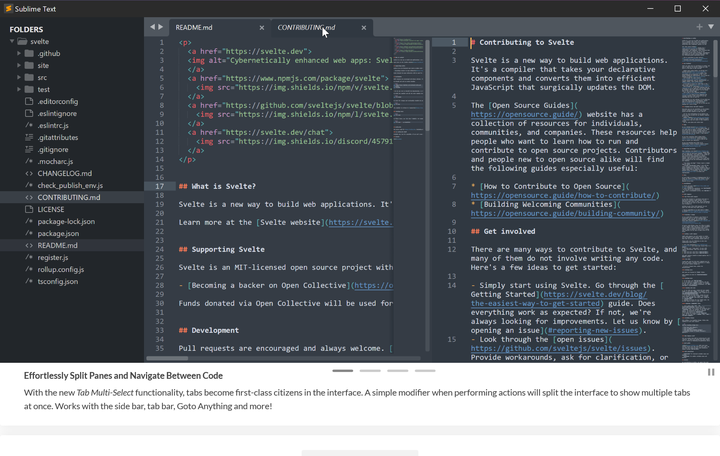Click the check_publish_env.js code icon
The width and height of the screenshot is (720, 456).
coord(29,185)
